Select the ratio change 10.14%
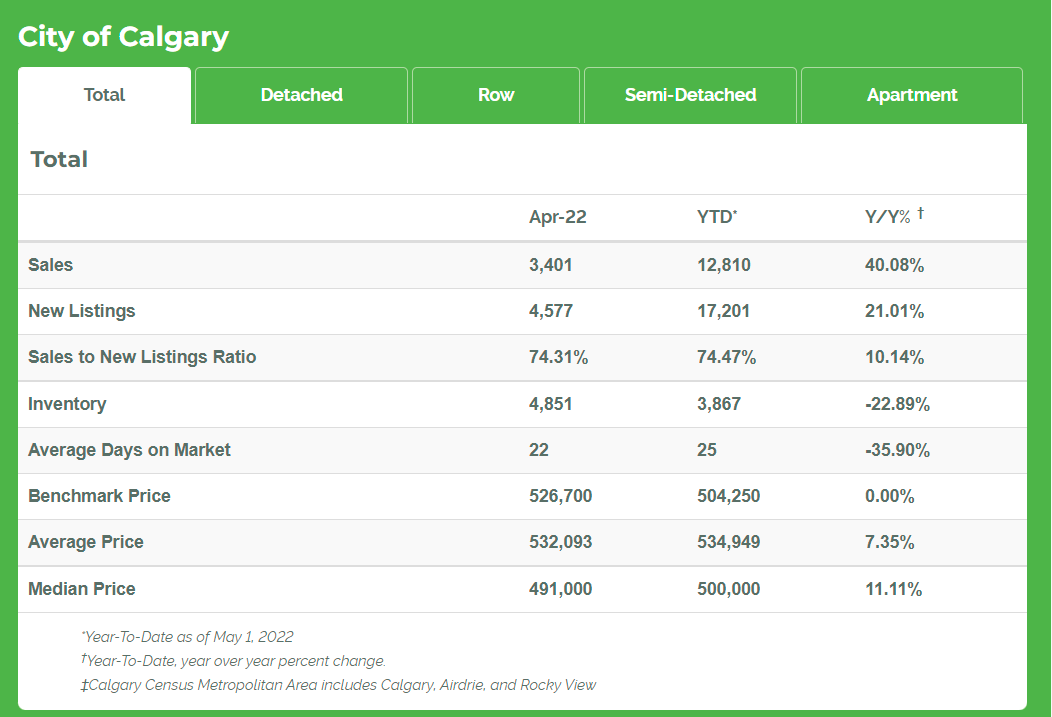1052x717 pixels. click(x=894, y=357)
